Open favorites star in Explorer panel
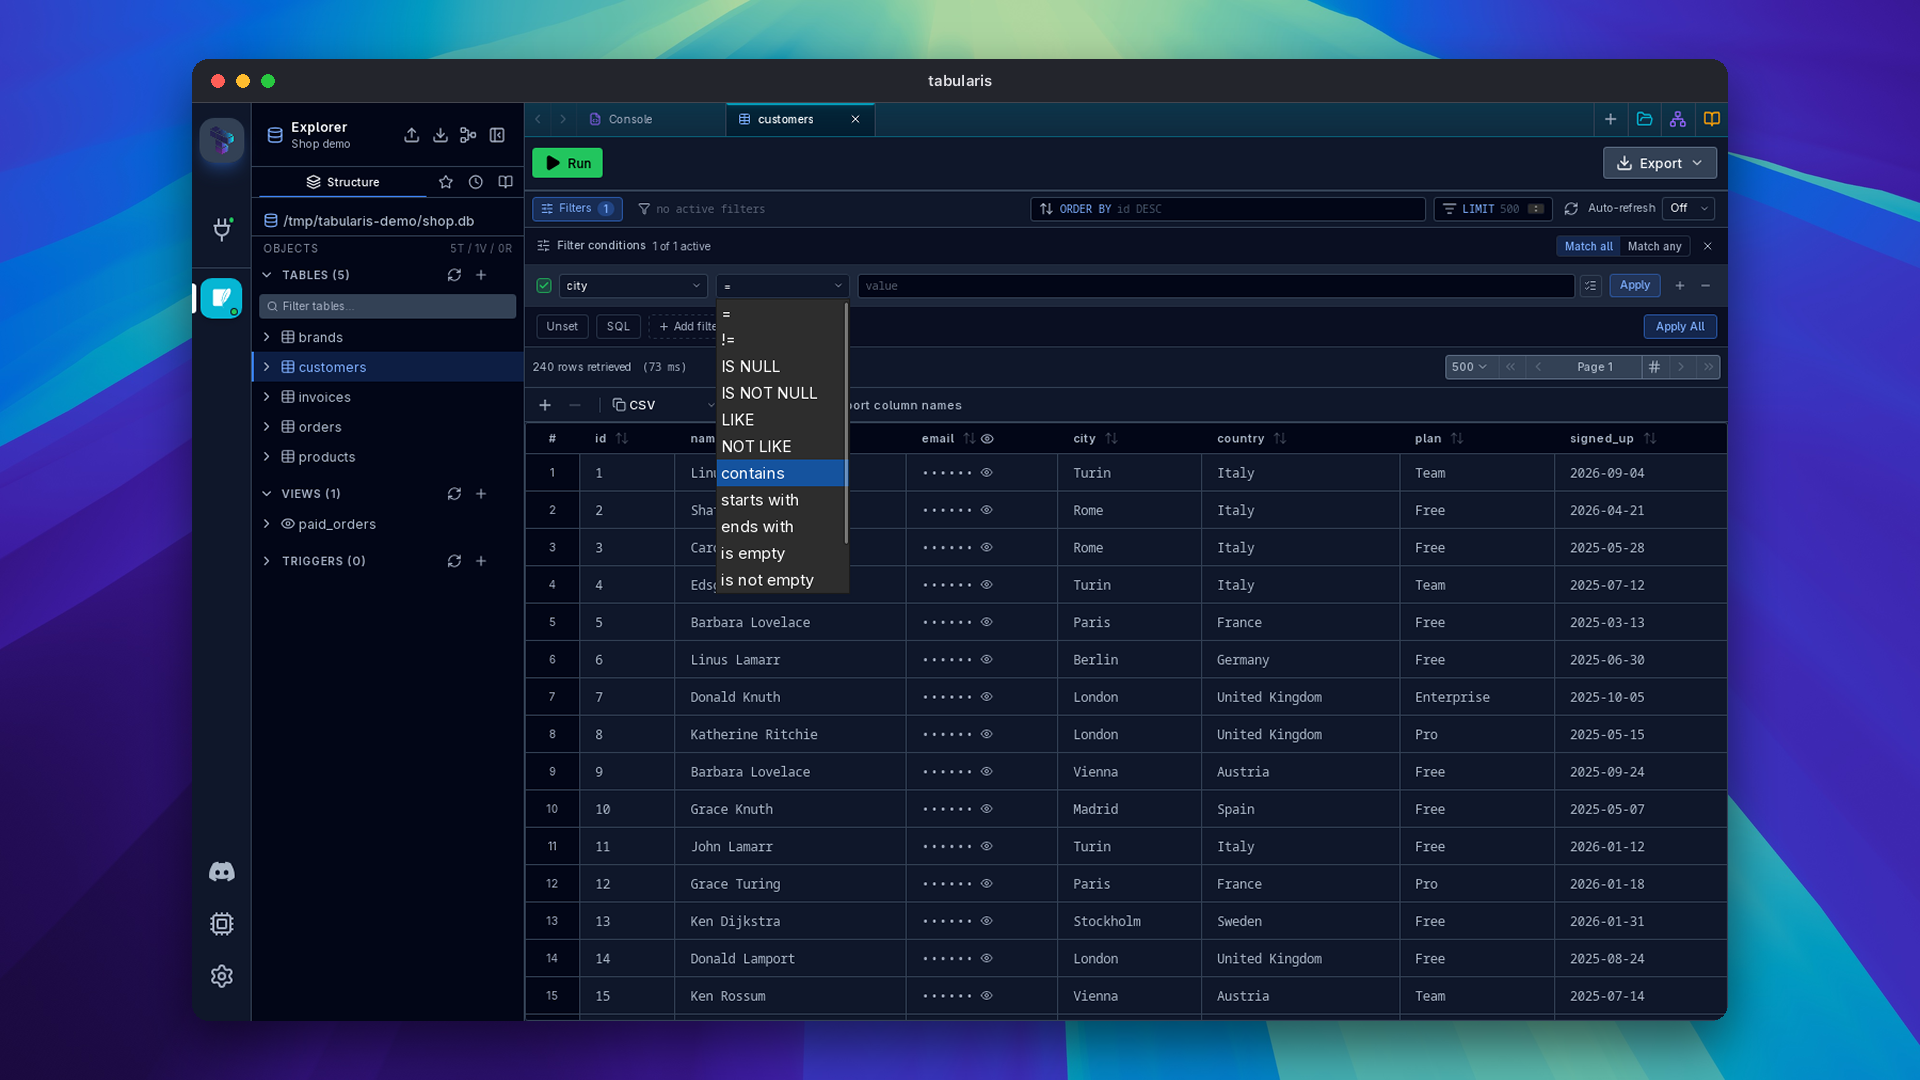Image resolution: width=1920 pixels, height=1080 pixels. pos(446,182)
